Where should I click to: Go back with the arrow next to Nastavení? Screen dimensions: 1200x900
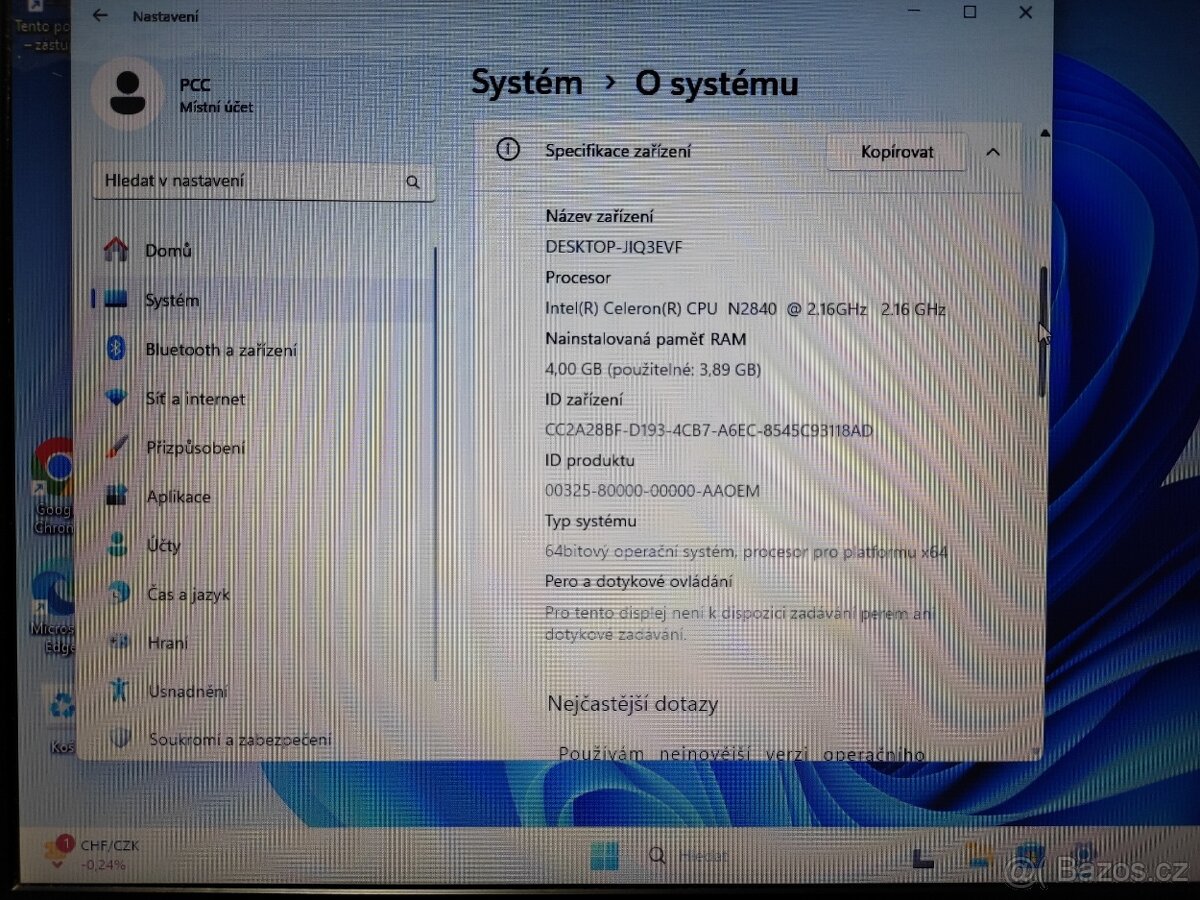pyautogui.click(x=100, y=15)
